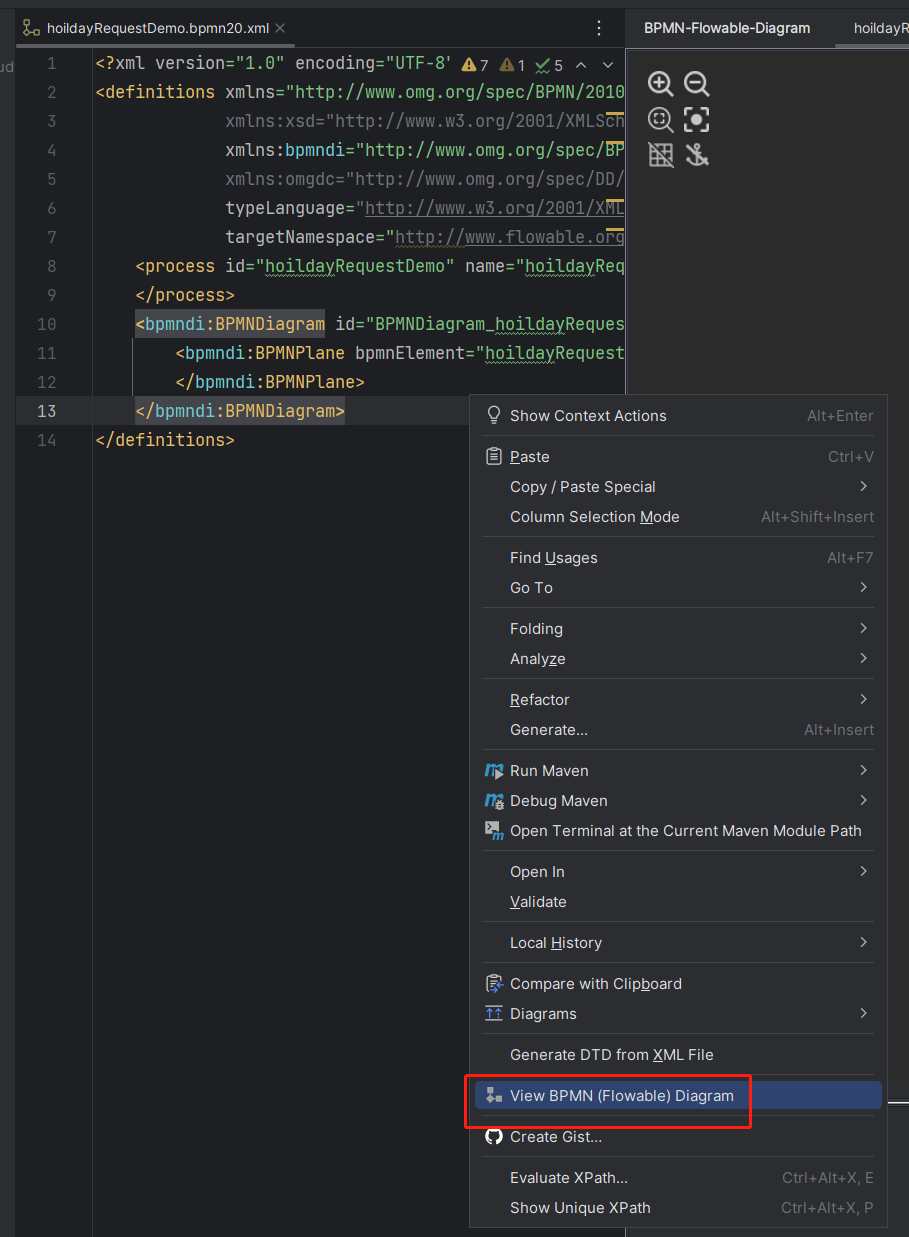Image resolution: width=909 pixels, height=1237 pixels.
Task: Switch to BPMN-Flowable-Diagram tab
Action: (726, 28)
